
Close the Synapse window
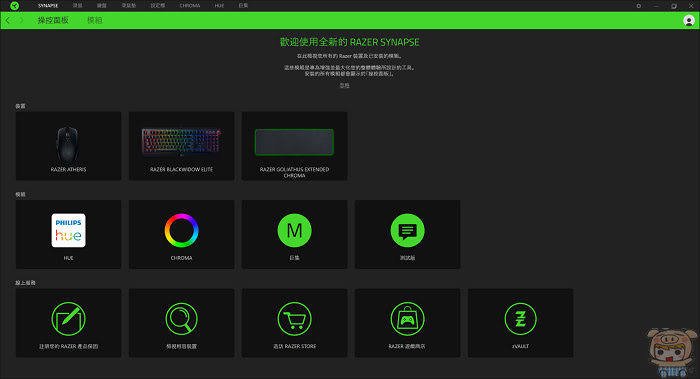coord(691,6)
